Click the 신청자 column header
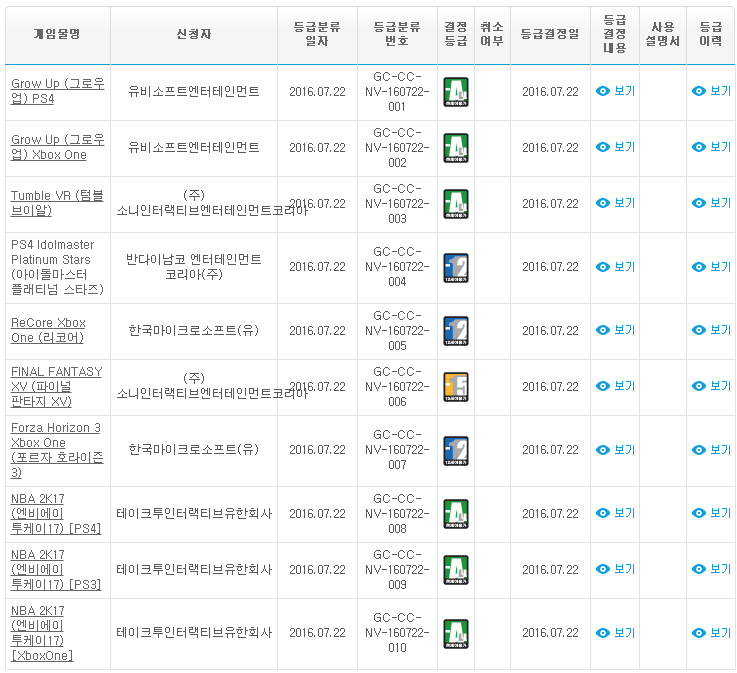Image resolution: width=737 pixels, height=673 pixels. [x=194, y=34]
